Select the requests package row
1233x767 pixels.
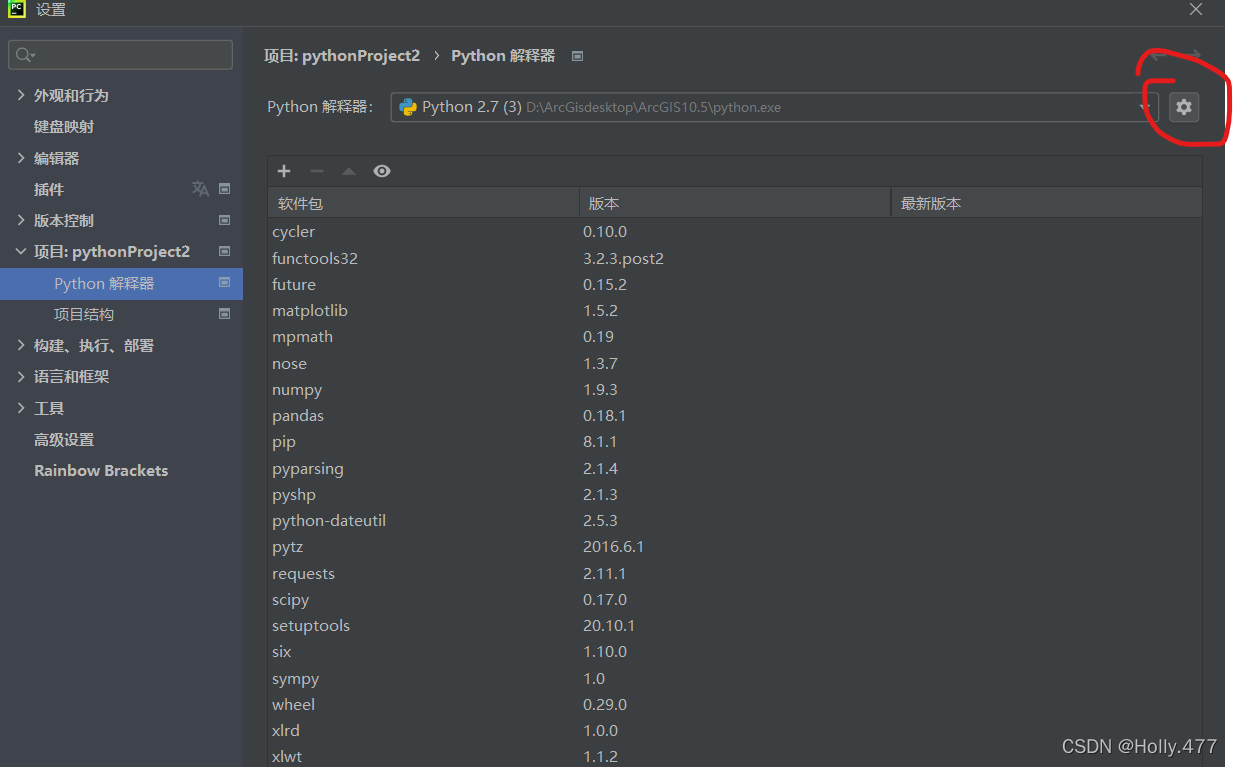[x=735, y=573]
